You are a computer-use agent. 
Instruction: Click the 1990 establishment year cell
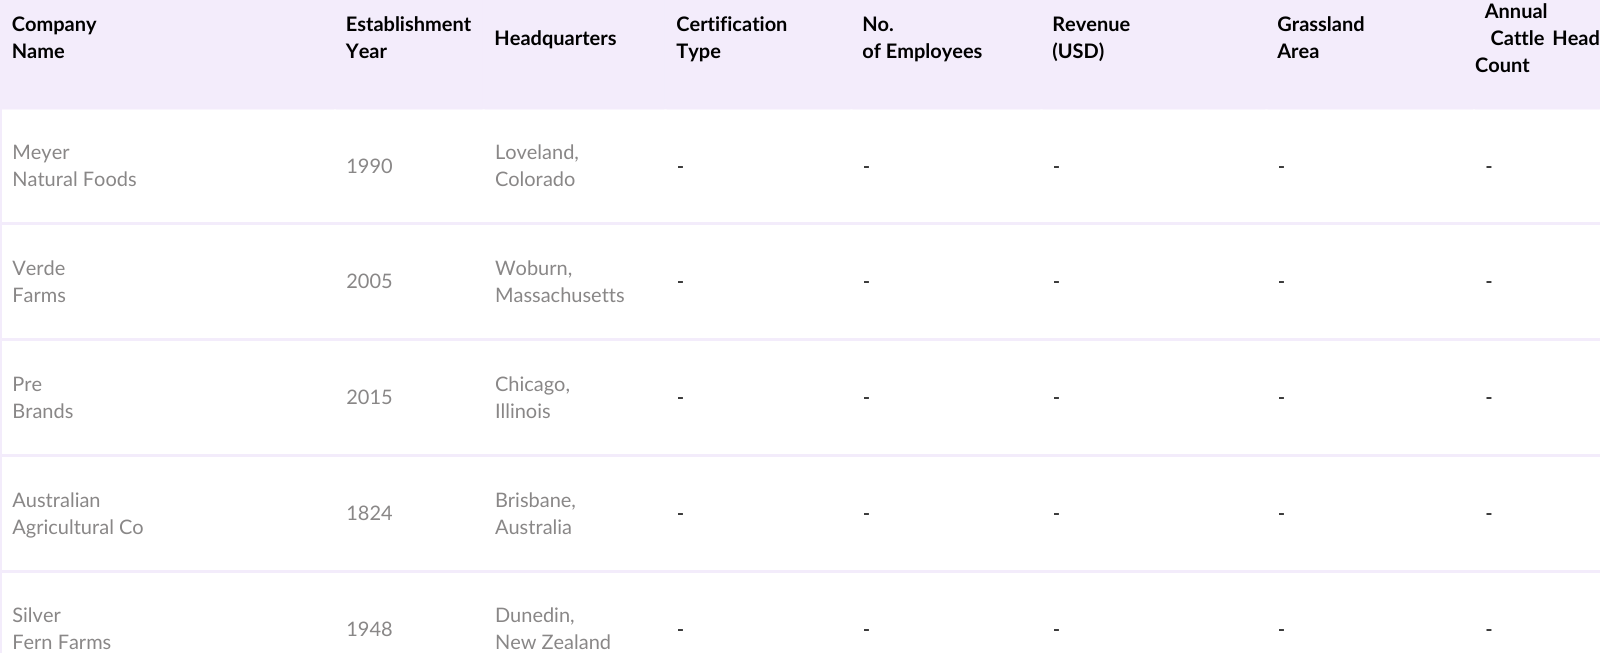click(369, 166)
